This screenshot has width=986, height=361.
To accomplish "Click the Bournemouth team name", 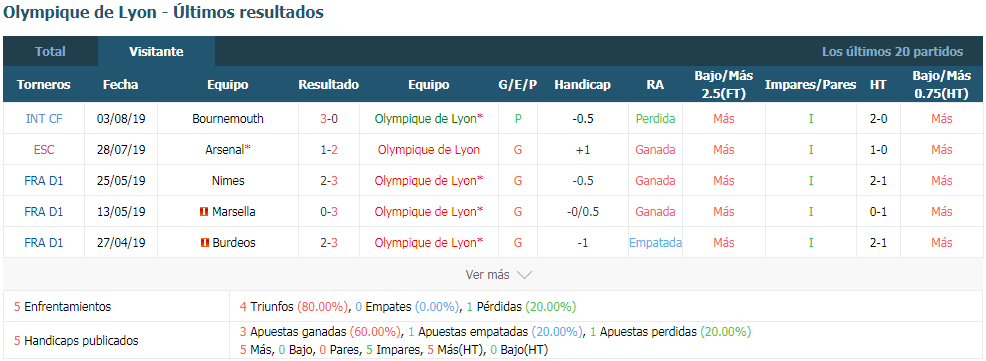I will coord(228,118).
